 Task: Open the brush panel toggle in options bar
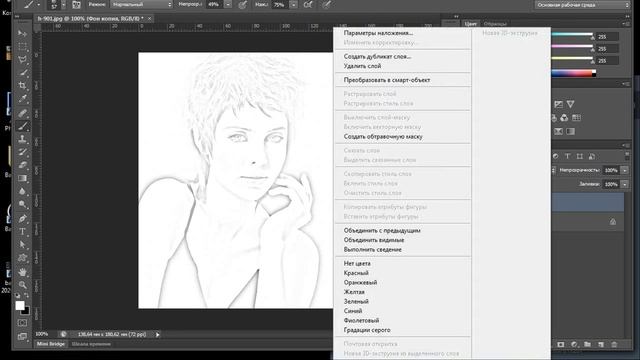pos(76,4)
